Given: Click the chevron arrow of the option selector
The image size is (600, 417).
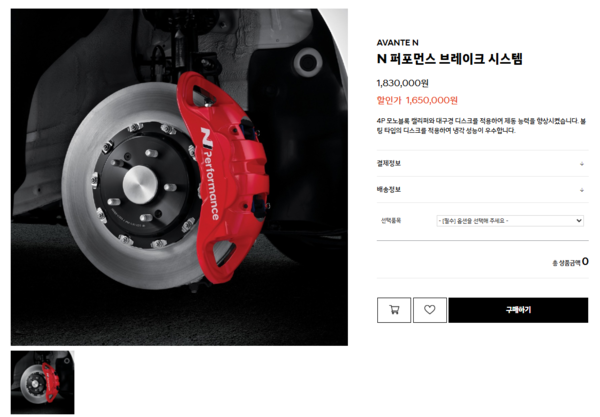Looking at the screenshot, I should 579,221.
